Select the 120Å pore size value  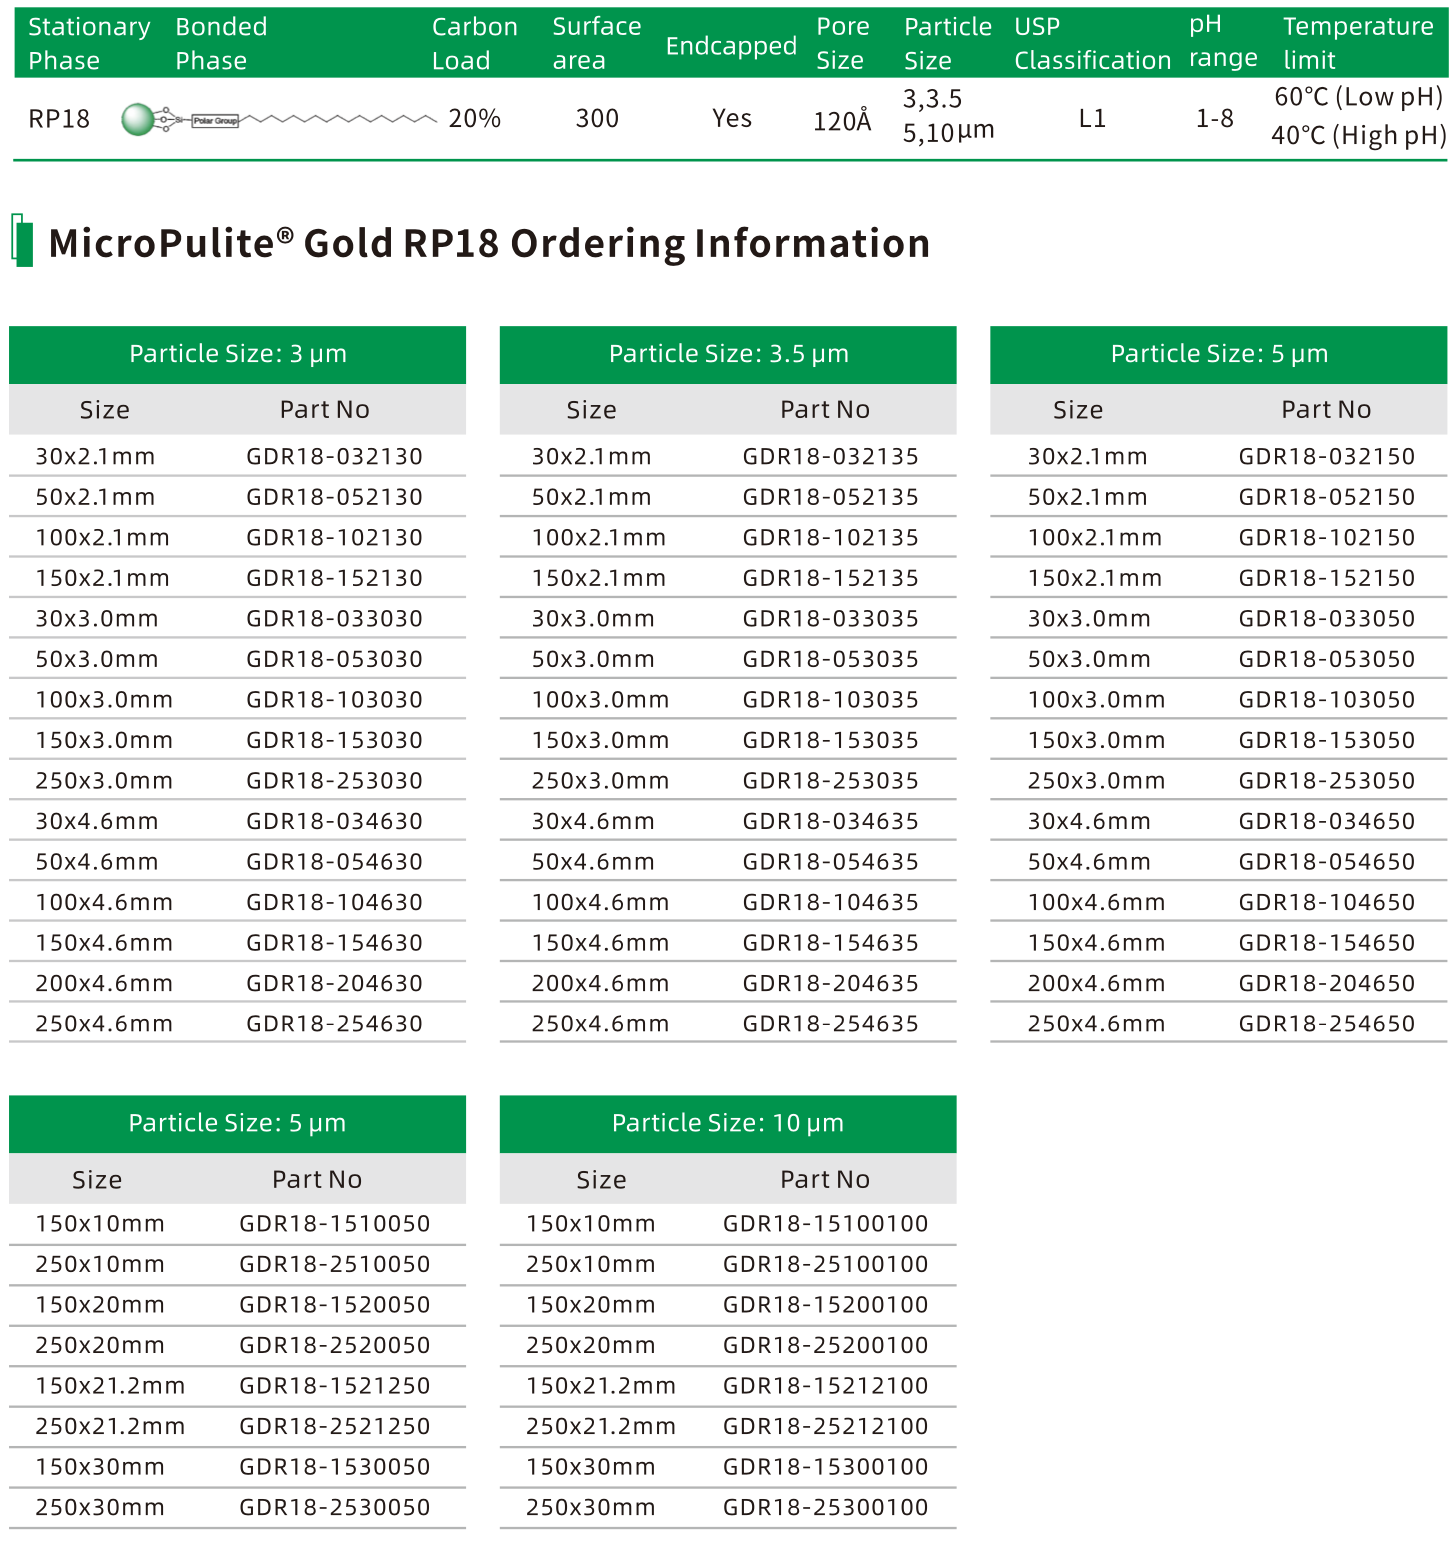pos(842,120)
